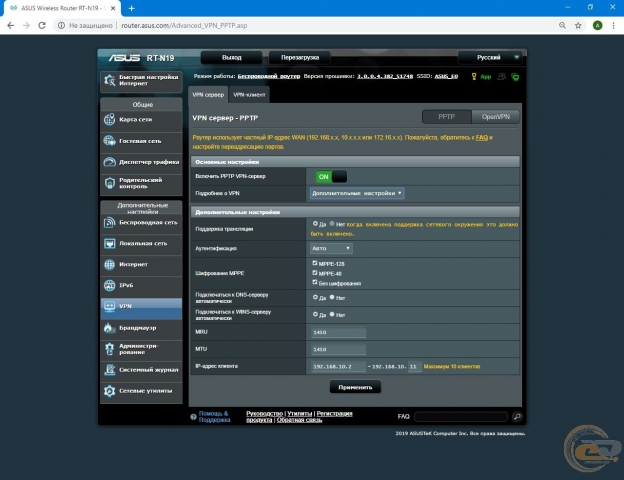Toggle the MPPE-128 encryption checkbox
The image size is (624, 480).
pos(315,263)
